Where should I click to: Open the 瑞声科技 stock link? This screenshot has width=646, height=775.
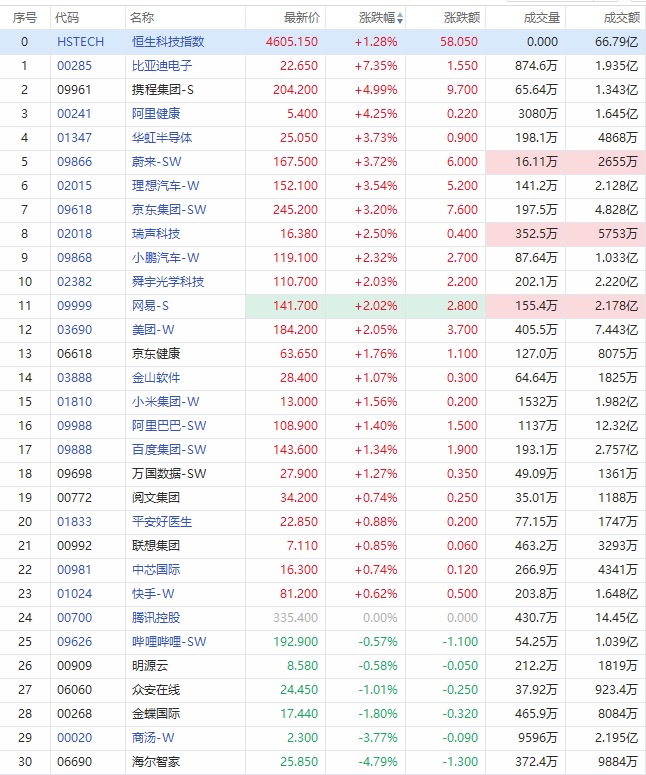[156, 234]
